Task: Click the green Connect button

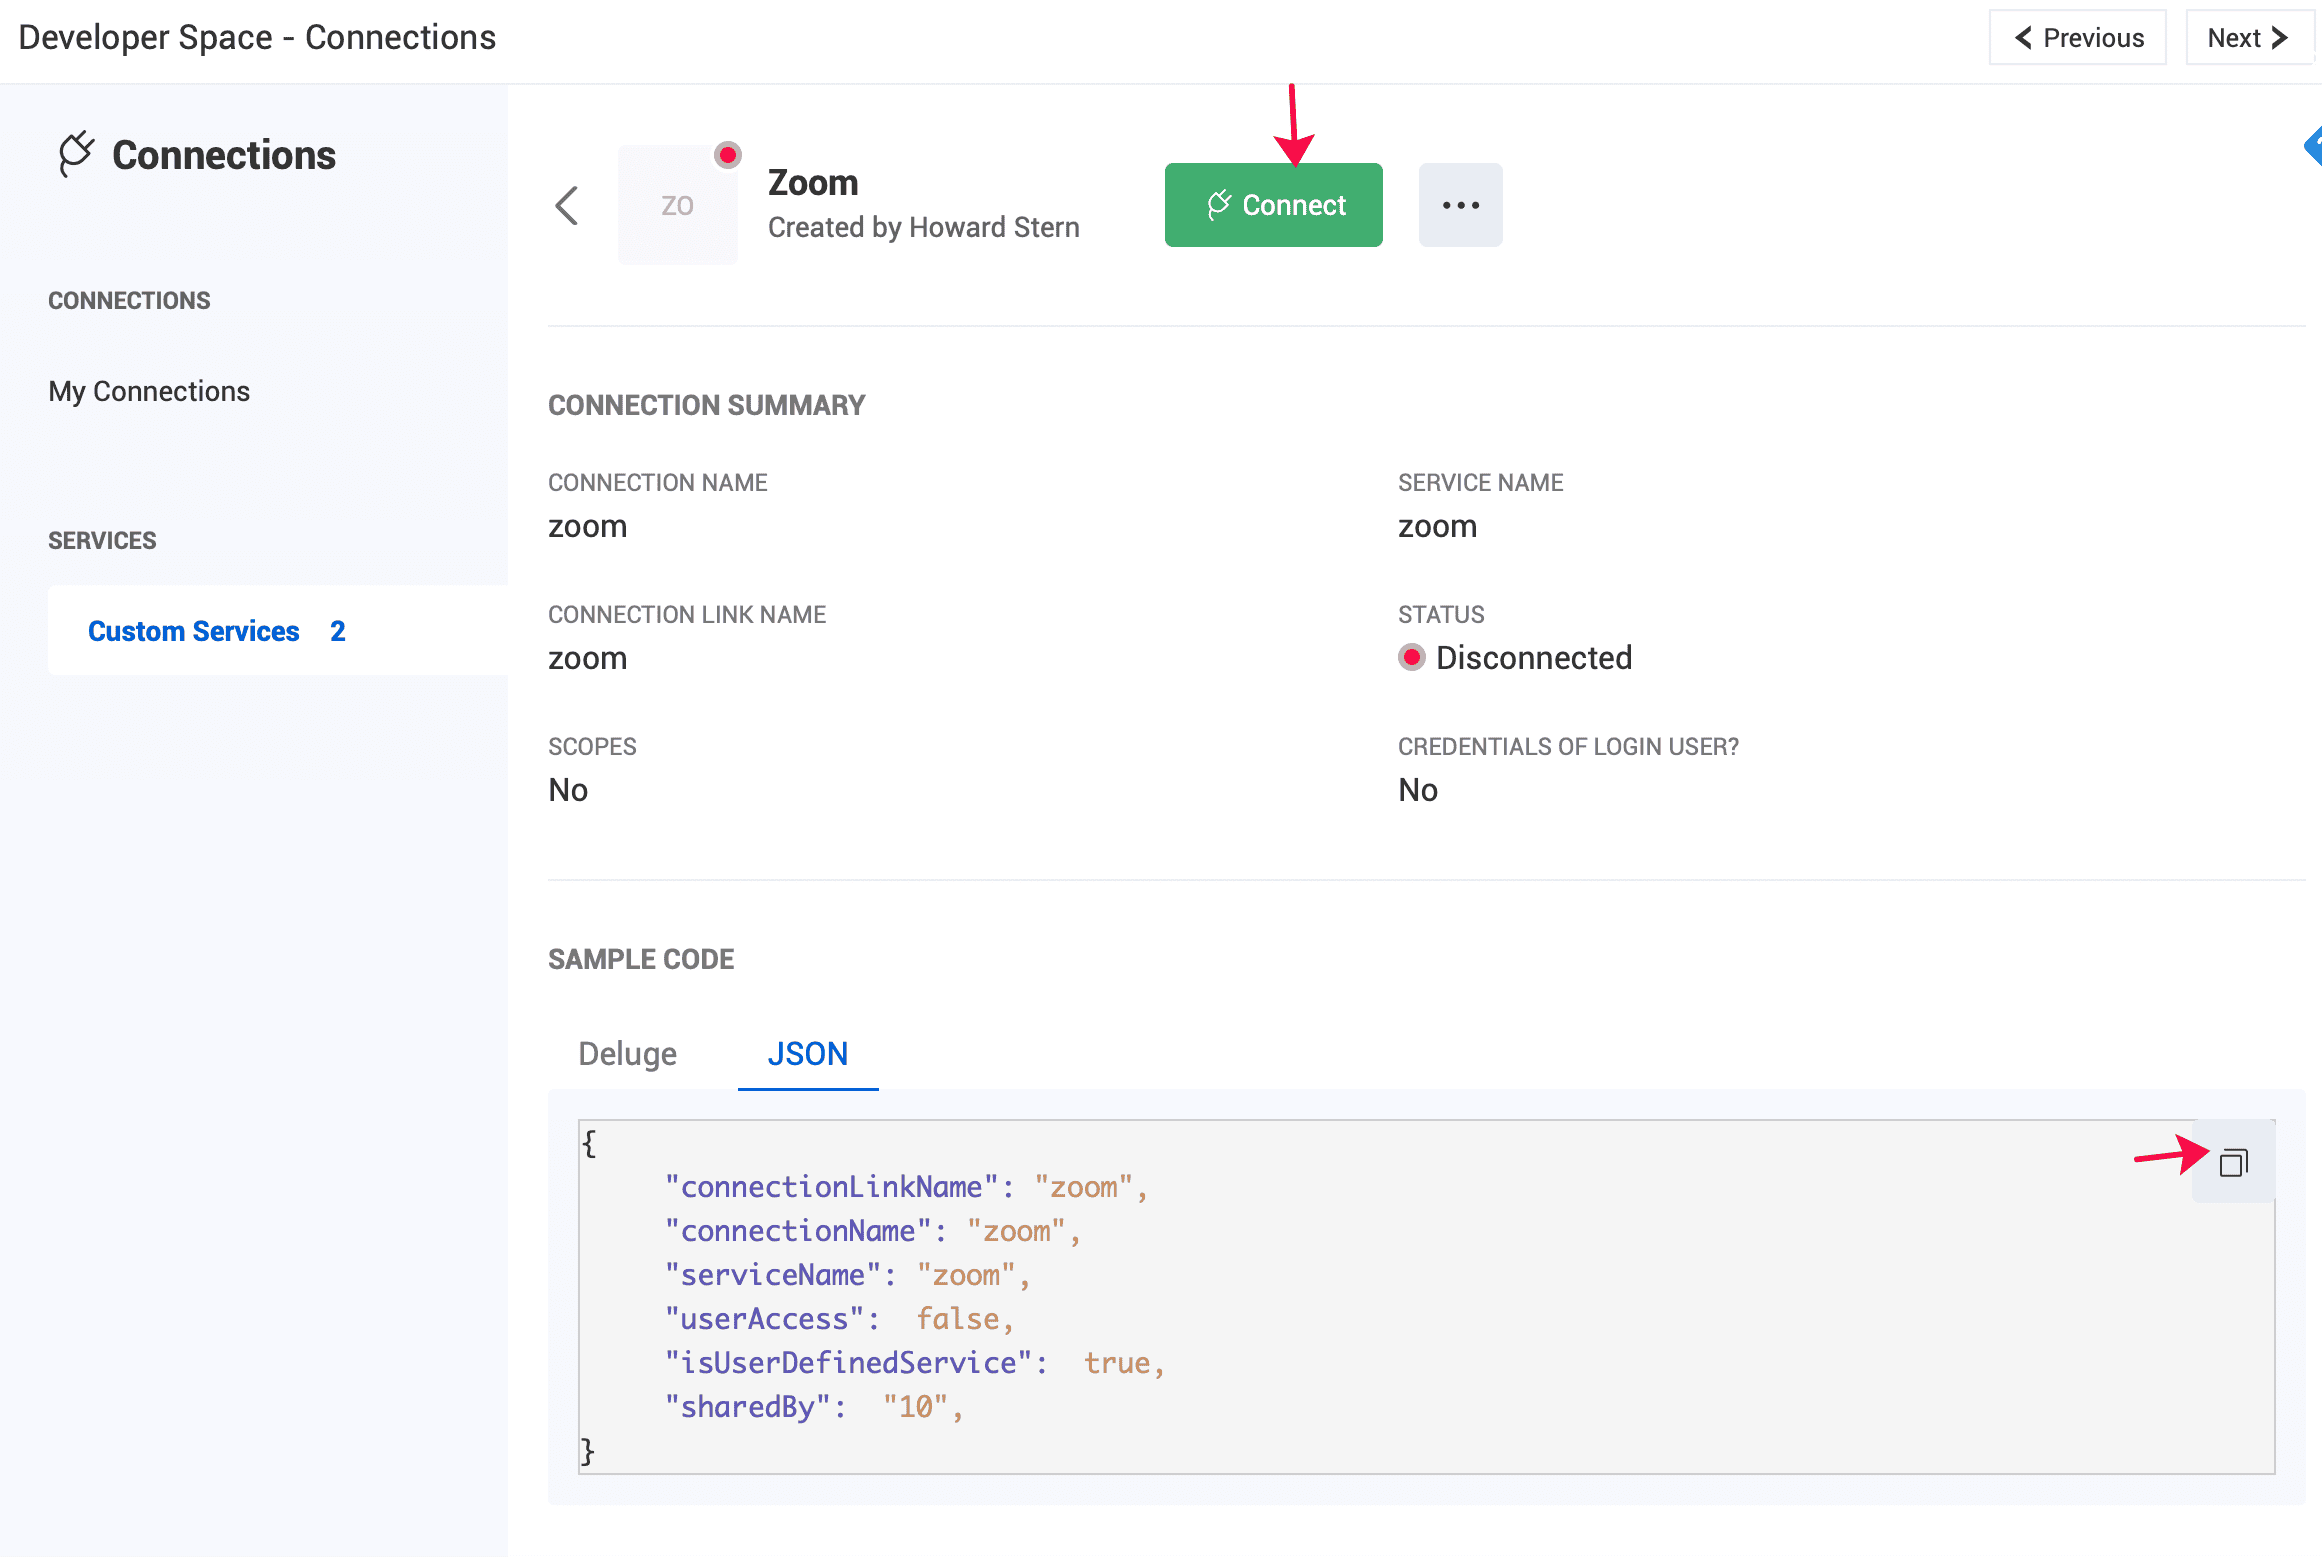Action: (x=1273, y=205)
